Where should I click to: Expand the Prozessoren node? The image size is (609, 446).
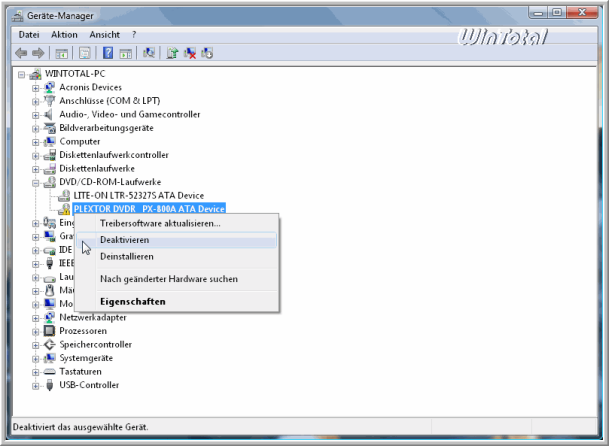(35, 332)
